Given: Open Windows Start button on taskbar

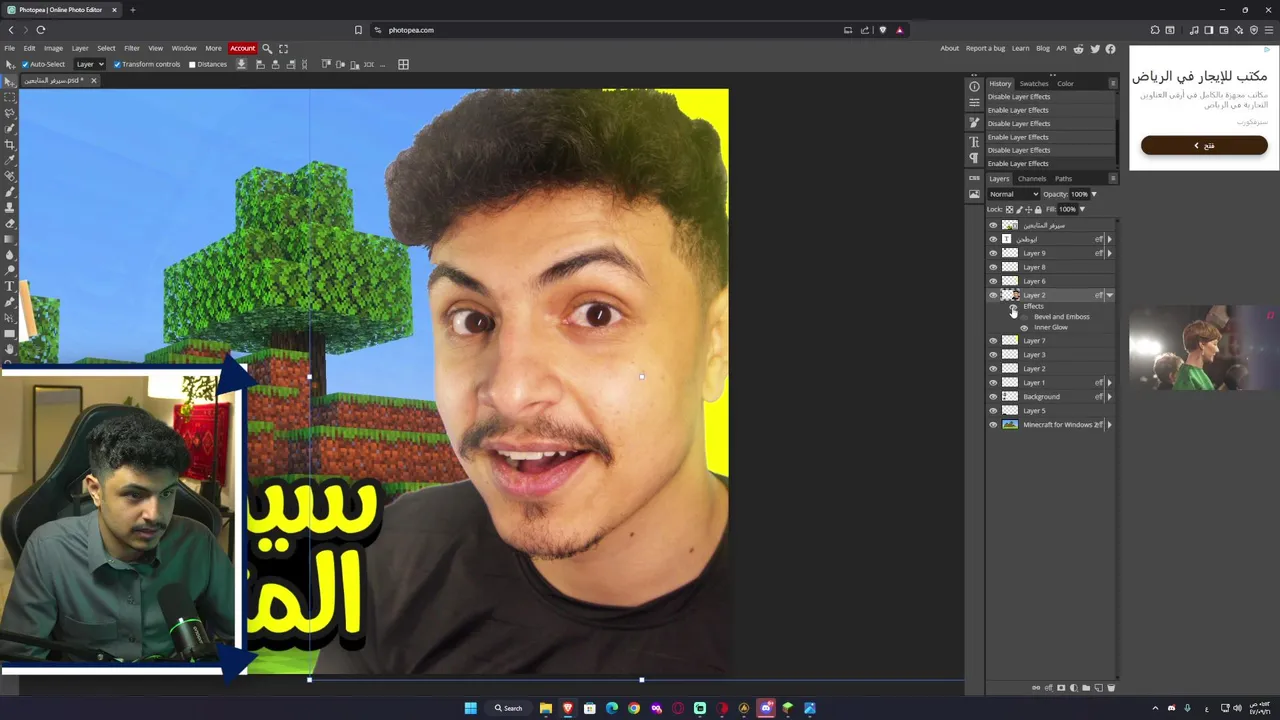Looking at the screenshot, I should (470, 708).
